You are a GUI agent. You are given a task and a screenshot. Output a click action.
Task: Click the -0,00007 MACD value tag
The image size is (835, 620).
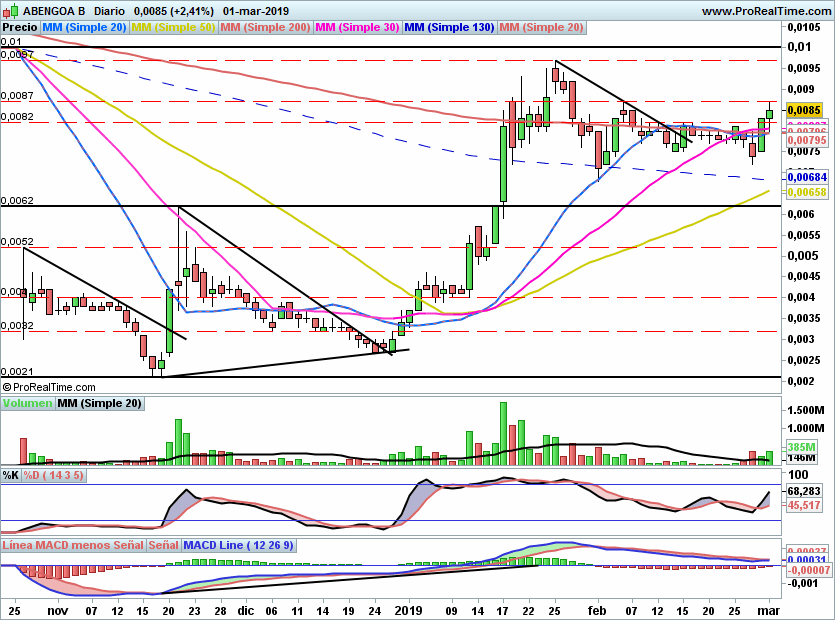point(808,570)
